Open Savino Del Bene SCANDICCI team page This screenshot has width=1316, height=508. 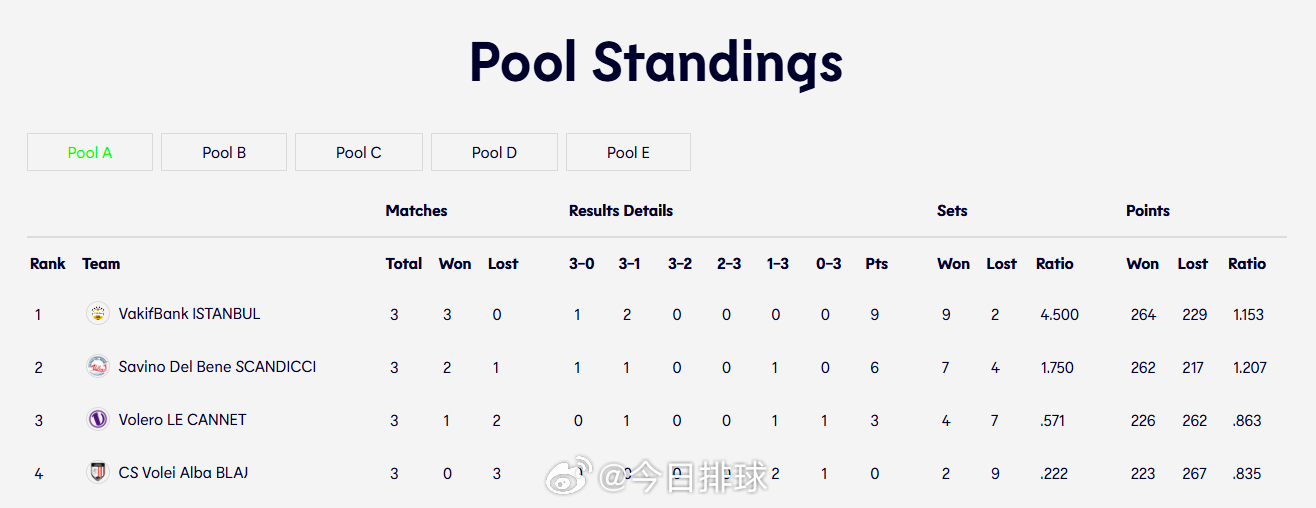click(x=217, y=367)
